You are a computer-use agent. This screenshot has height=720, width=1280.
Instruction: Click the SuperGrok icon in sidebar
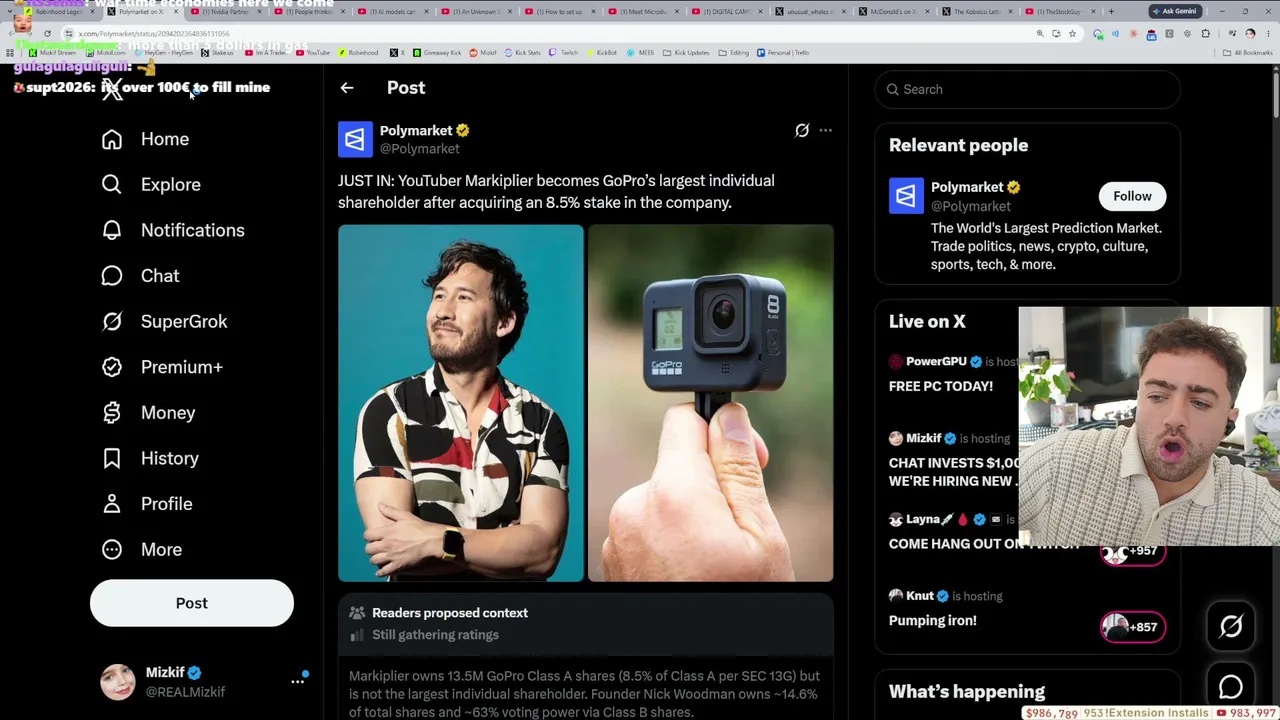tap(112, 322)
